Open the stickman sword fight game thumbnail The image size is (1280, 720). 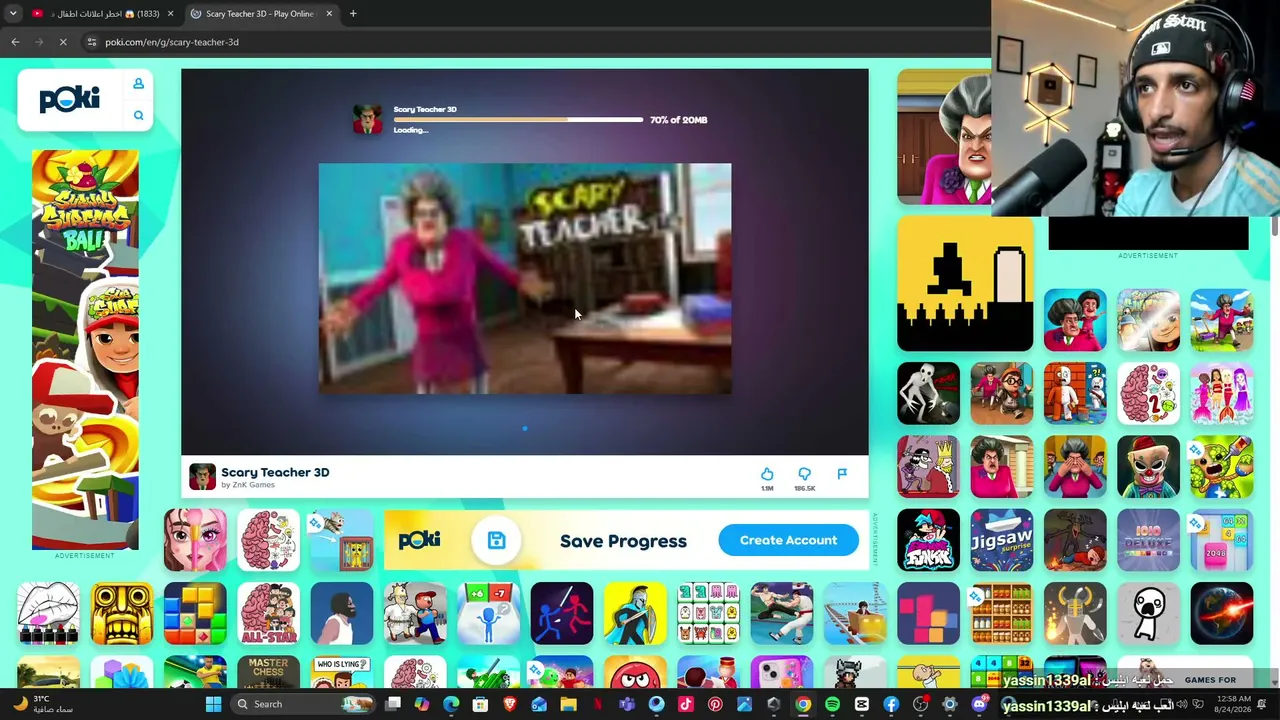click(x=562, y=613)
